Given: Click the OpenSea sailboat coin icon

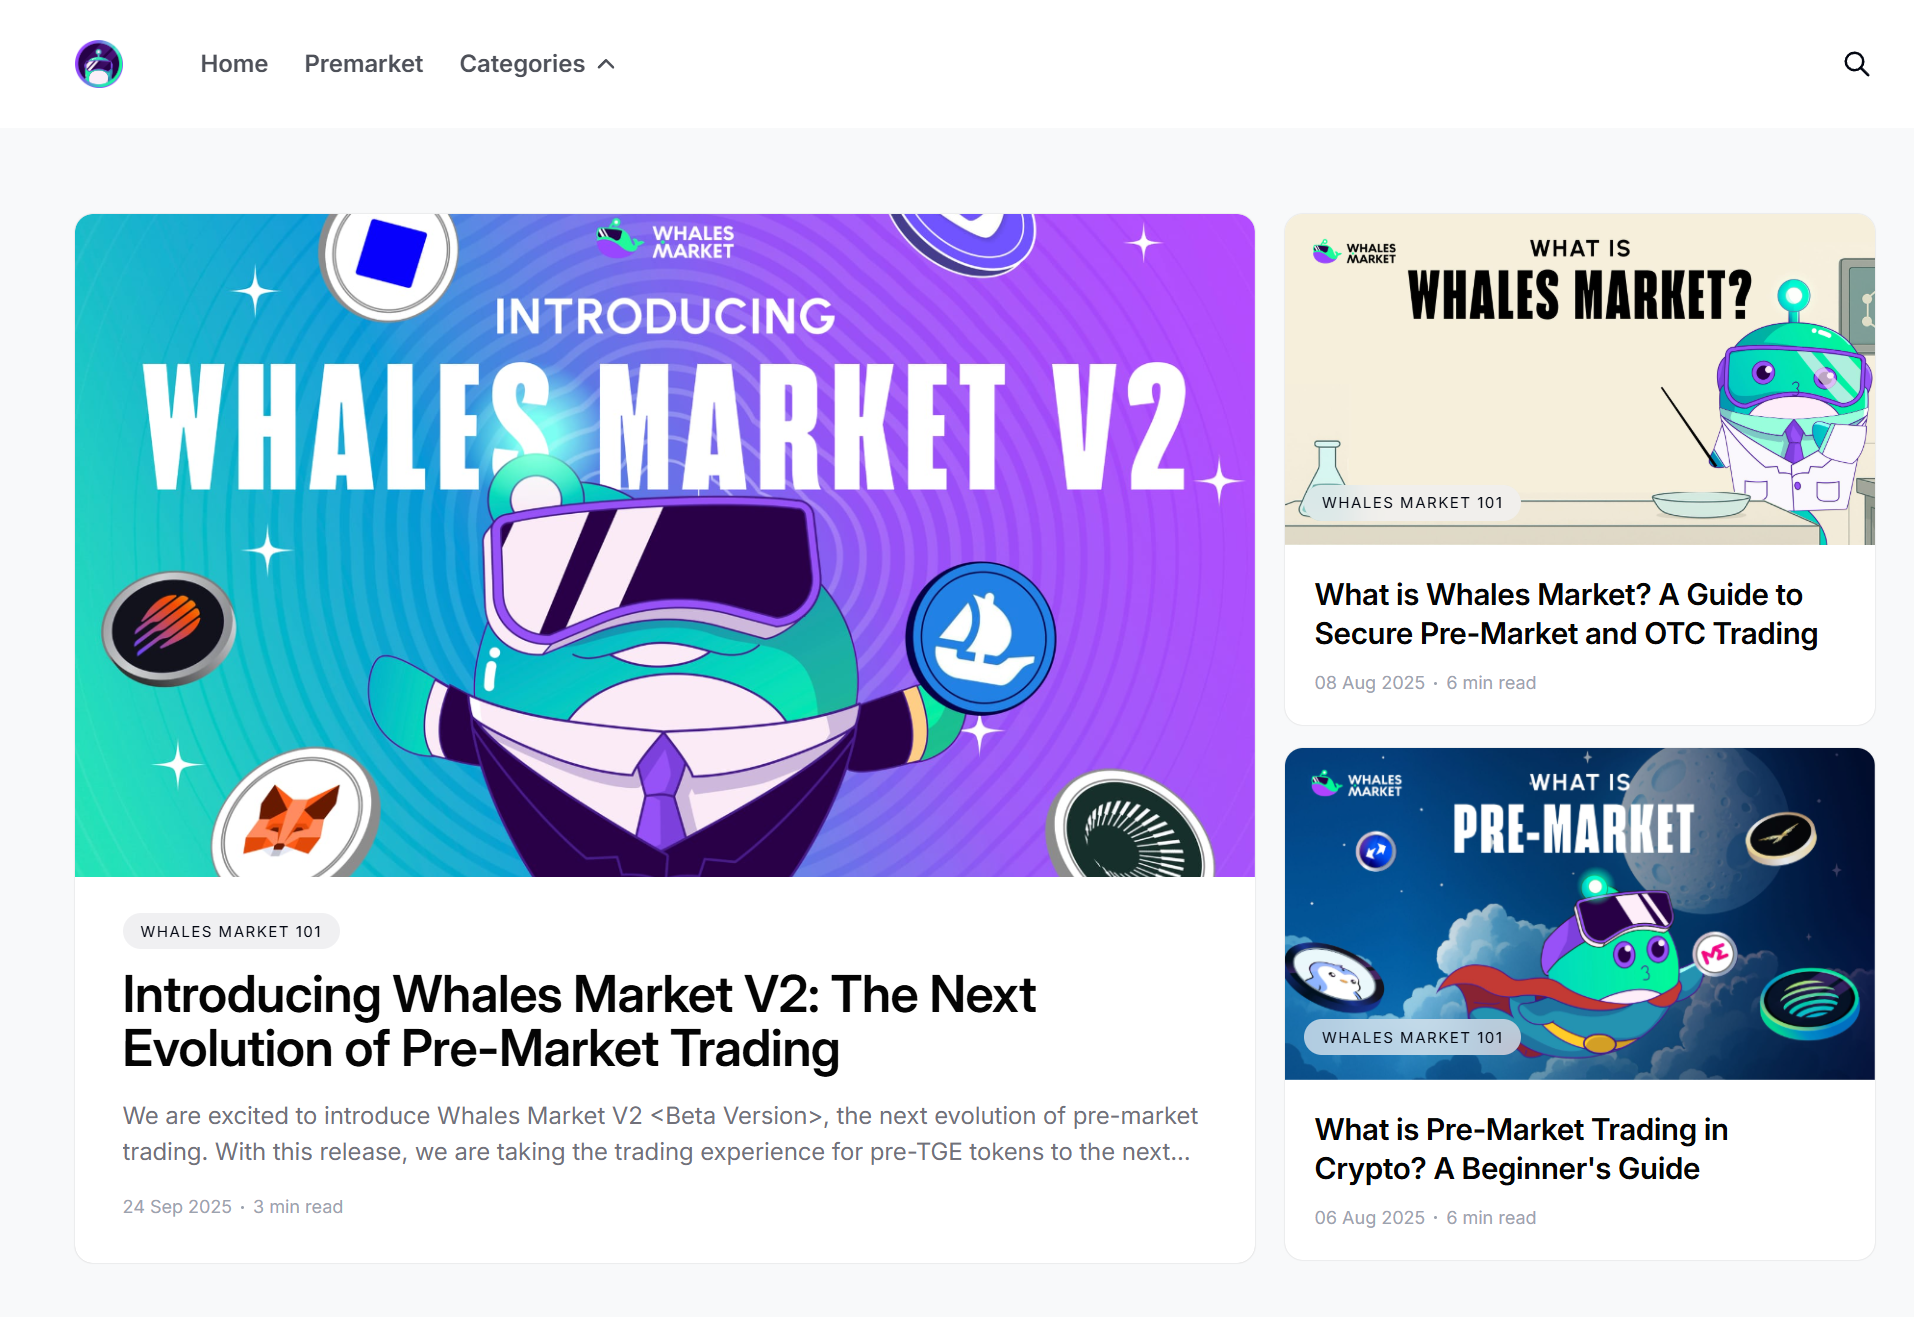Looking at the screenshot, I should coord(980,638).
